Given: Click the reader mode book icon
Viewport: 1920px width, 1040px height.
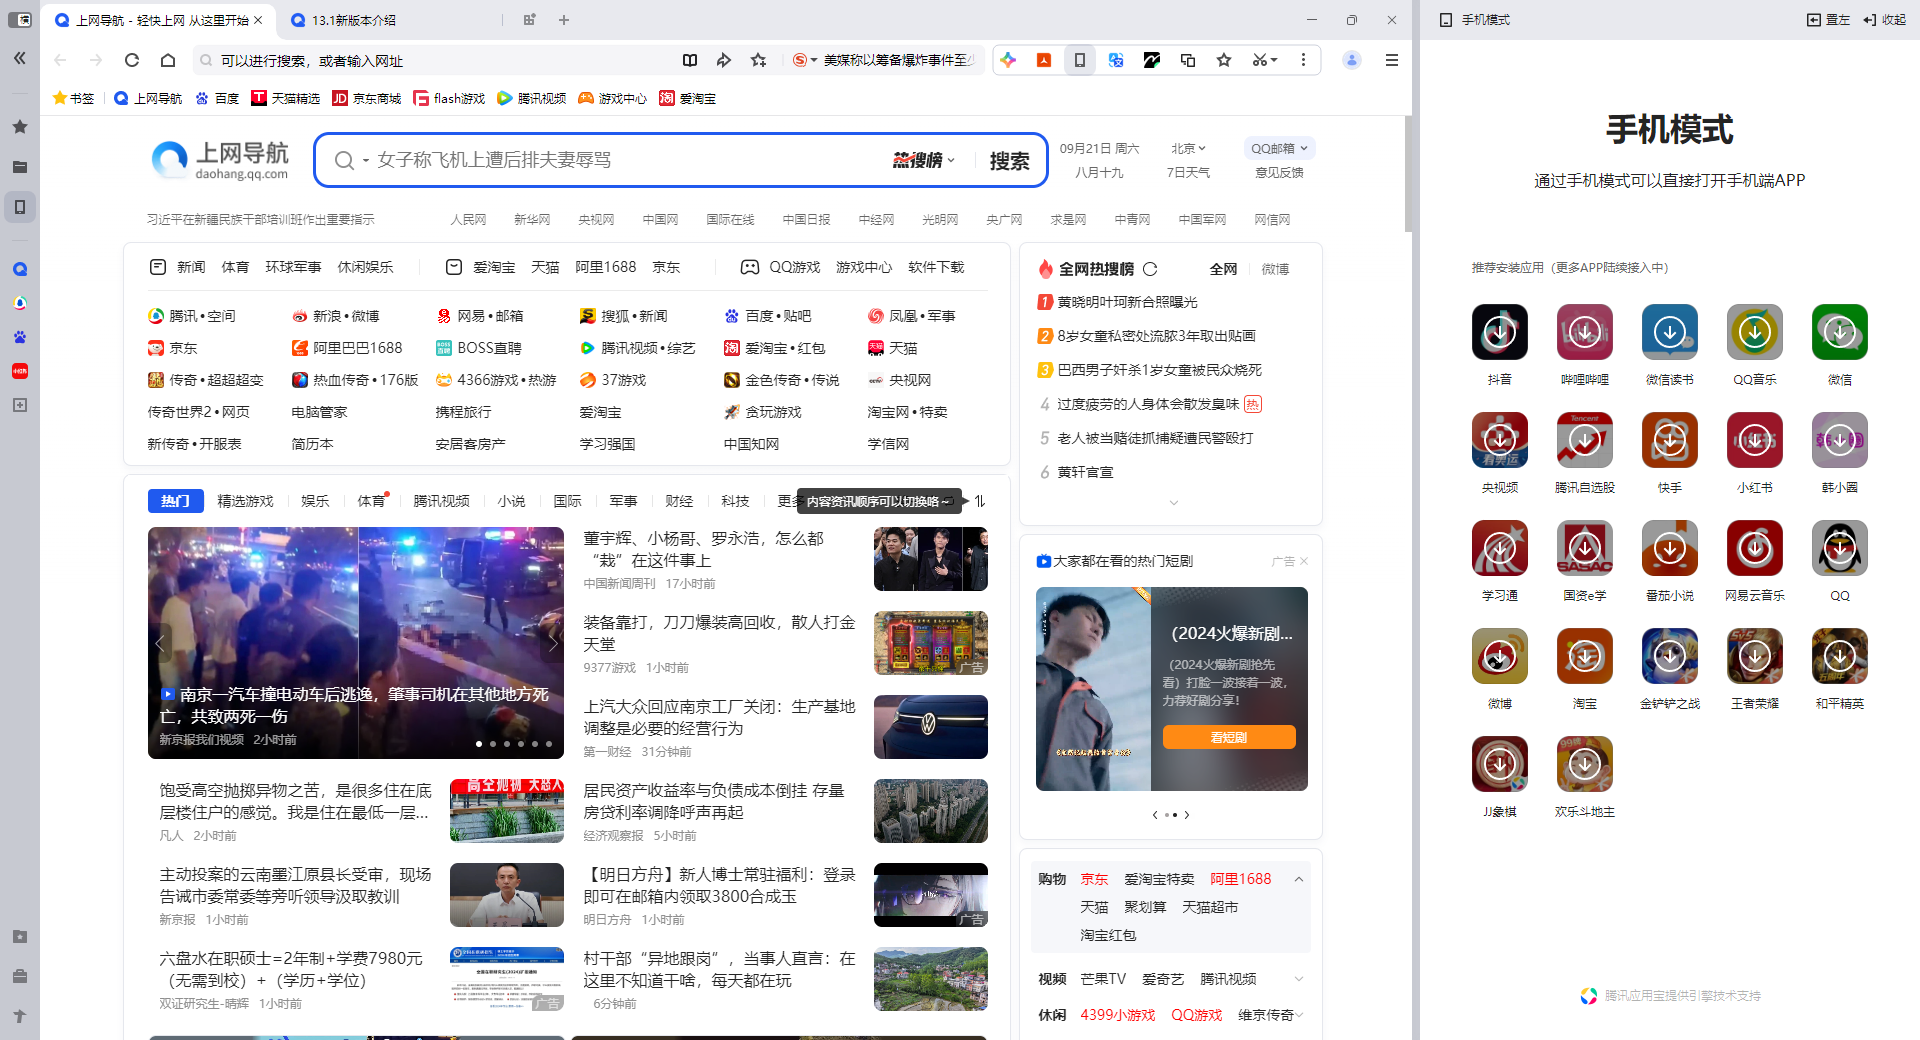Looking at the screenshot, I should (x=690, y=60).
